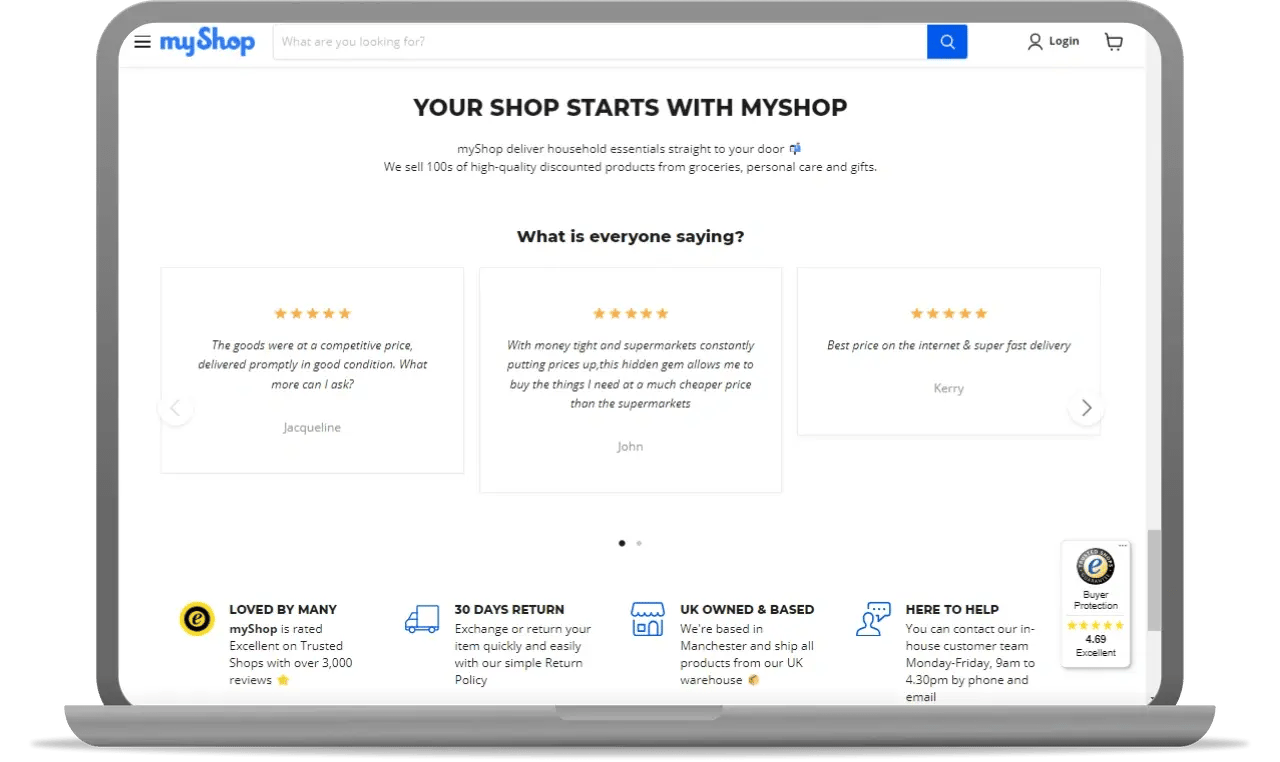Click the blue search magnifier button
Image resolution: width=1280 pixels, height=762 pixels.
[x=947, y=42]
